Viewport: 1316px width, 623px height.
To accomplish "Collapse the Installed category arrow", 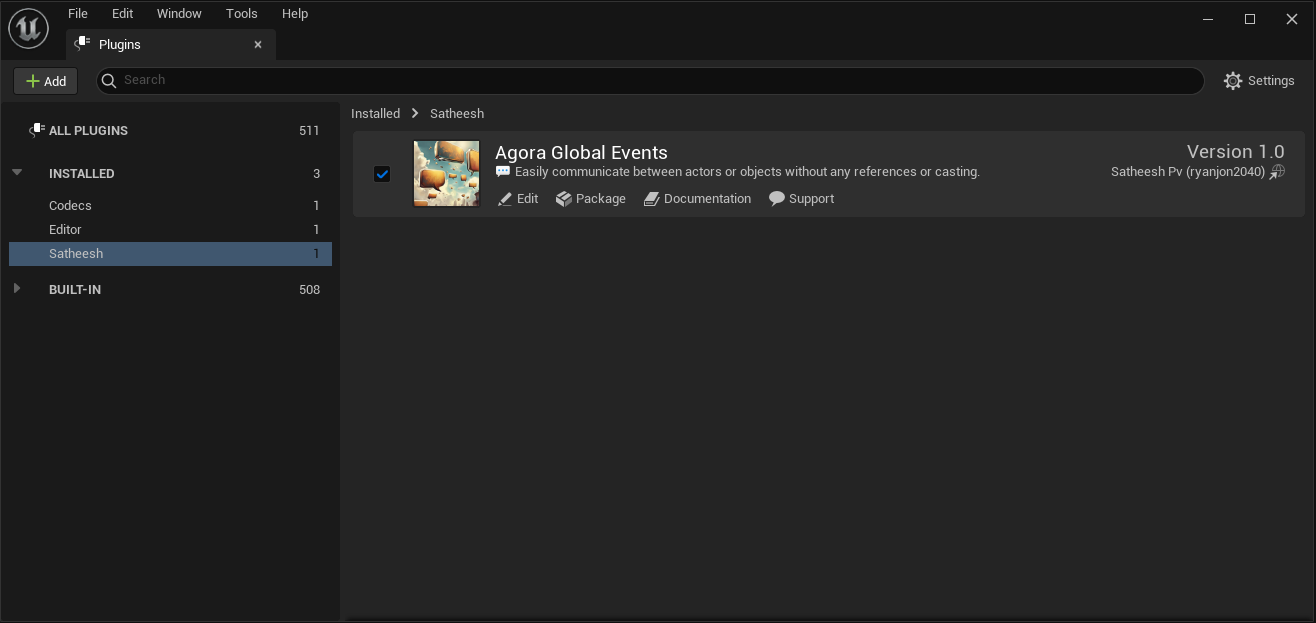I will [17, 173].
